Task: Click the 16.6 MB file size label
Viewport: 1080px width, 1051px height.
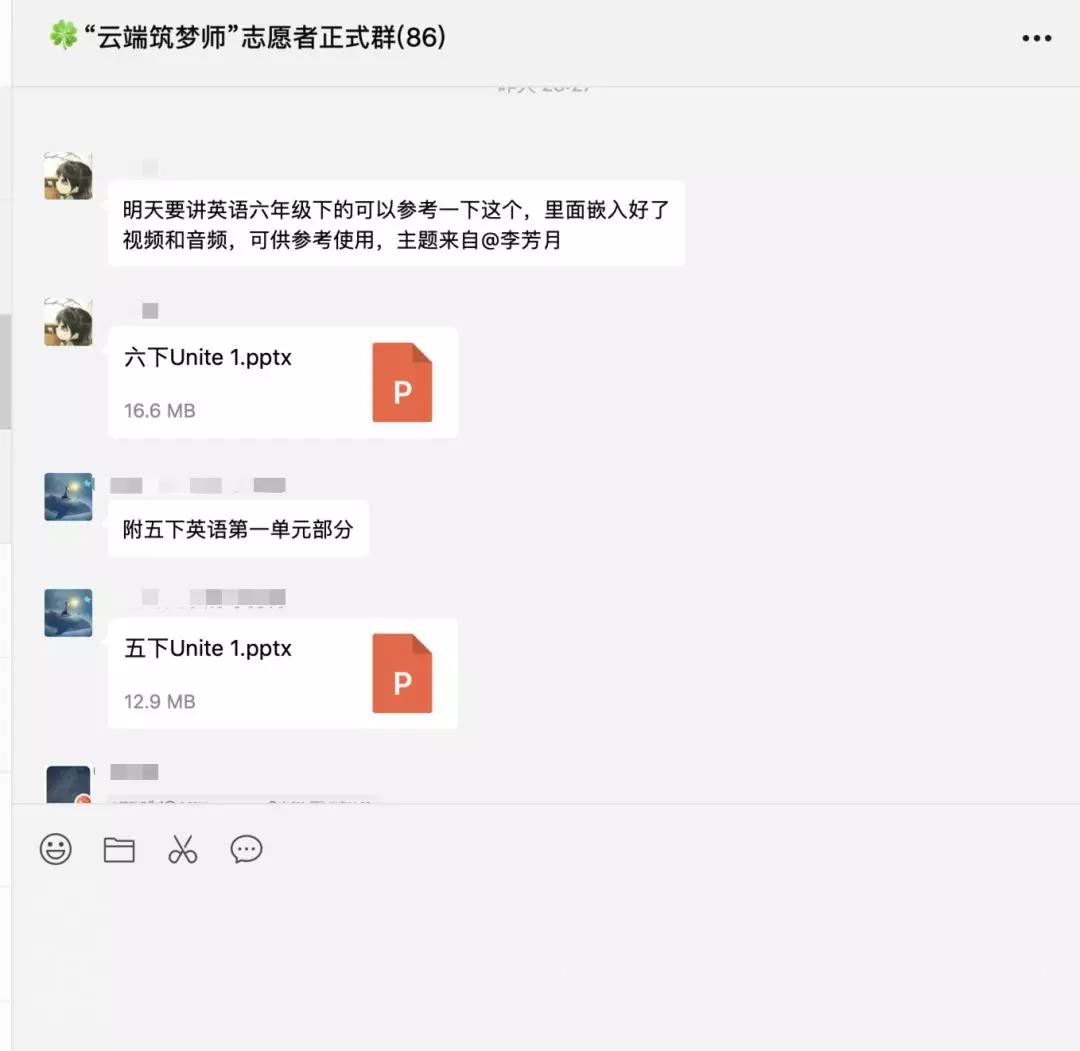Action: click(160, 410)
